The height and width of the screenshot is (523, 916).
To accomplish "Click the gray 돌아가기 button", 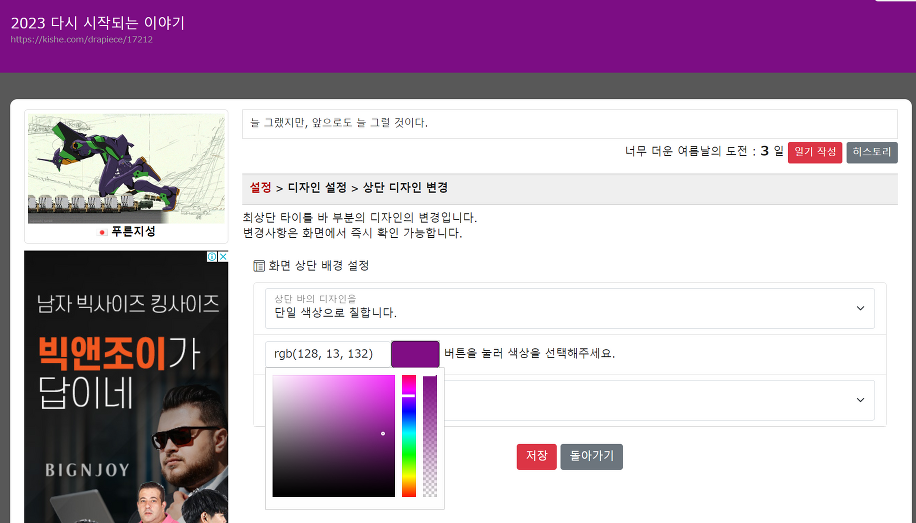I will (591, 456).
